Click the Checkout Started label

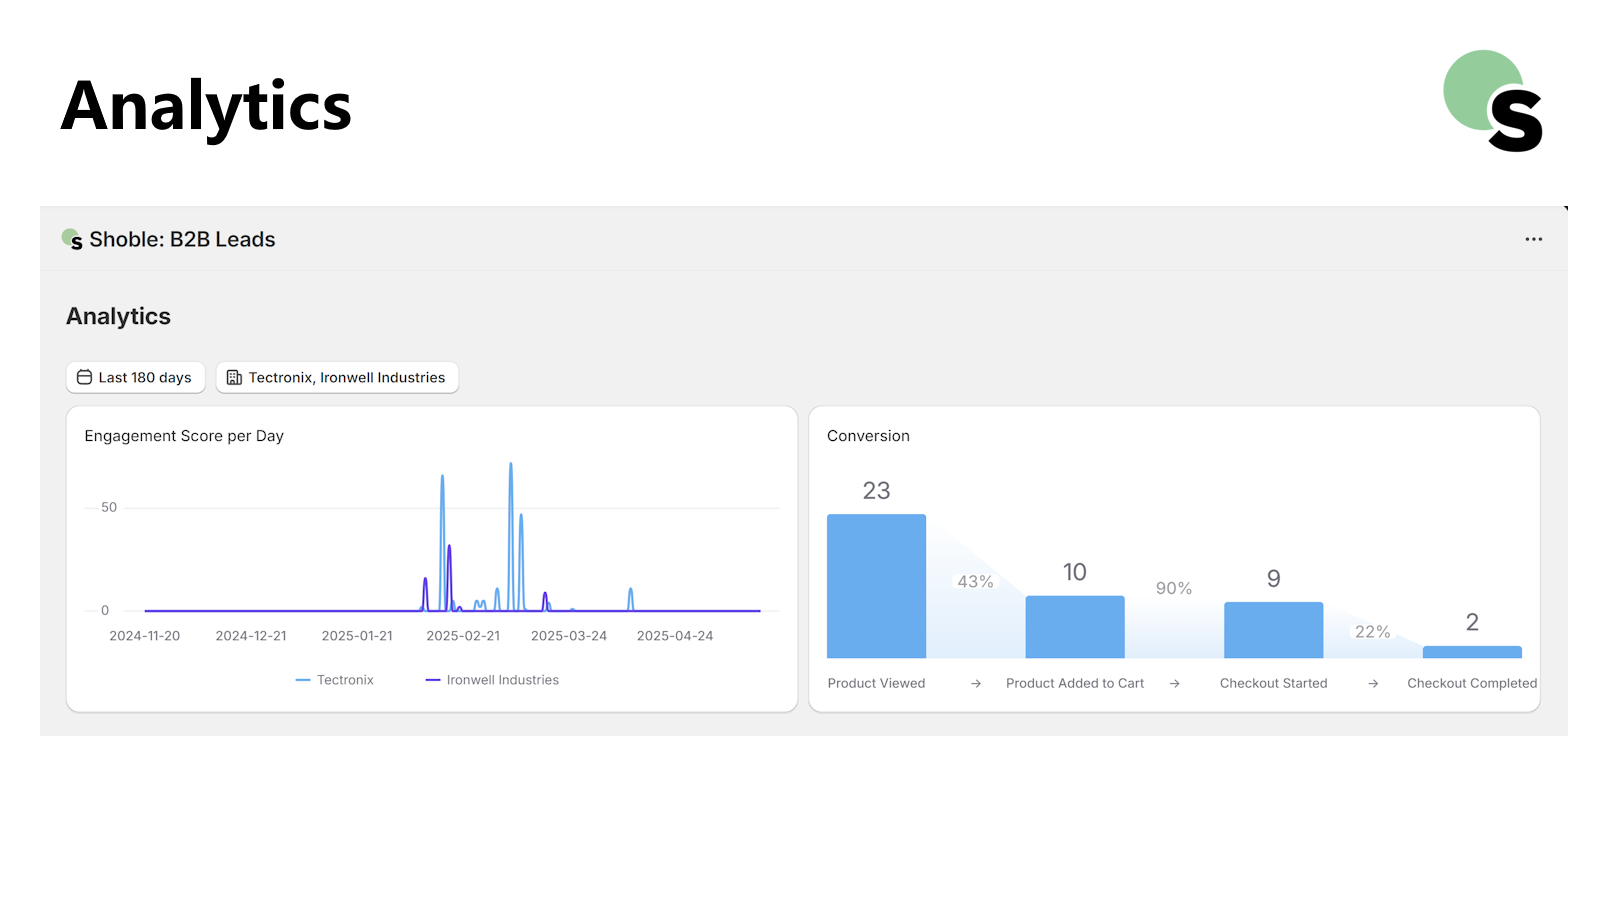pyautogui.click(x=1273, y=683)
